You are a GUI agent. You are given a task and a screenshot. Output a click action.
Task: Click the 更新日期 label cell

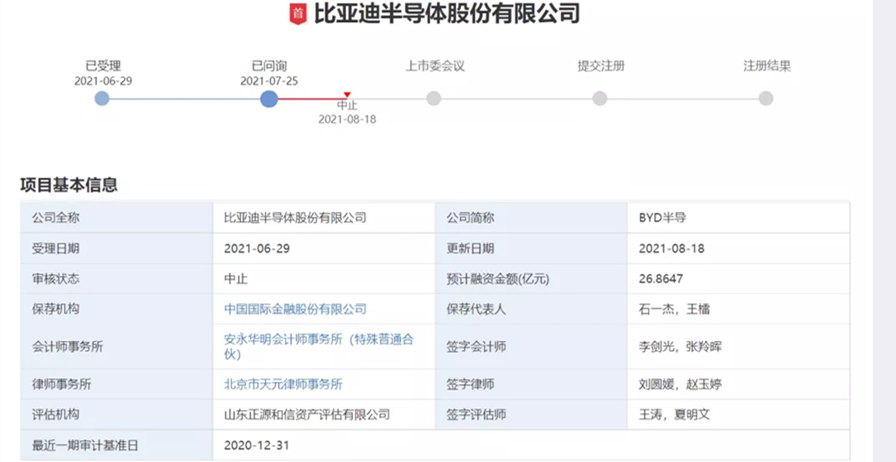(531, 249)
